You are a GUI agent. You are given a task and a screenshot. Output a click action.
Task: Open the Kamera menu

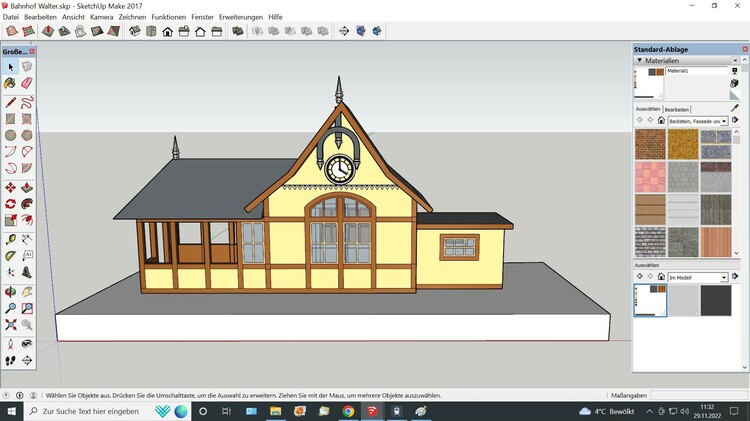[101, 17]
